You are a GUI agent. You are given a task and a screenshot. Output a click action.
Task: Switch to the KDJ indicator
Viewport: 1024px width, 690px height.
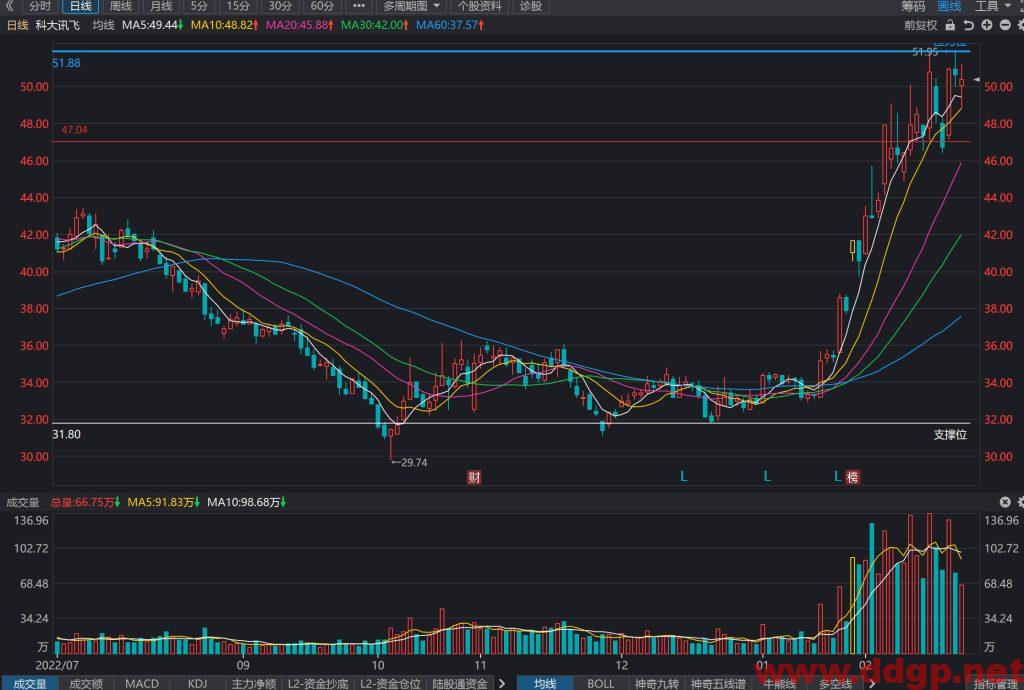[197, 683]
